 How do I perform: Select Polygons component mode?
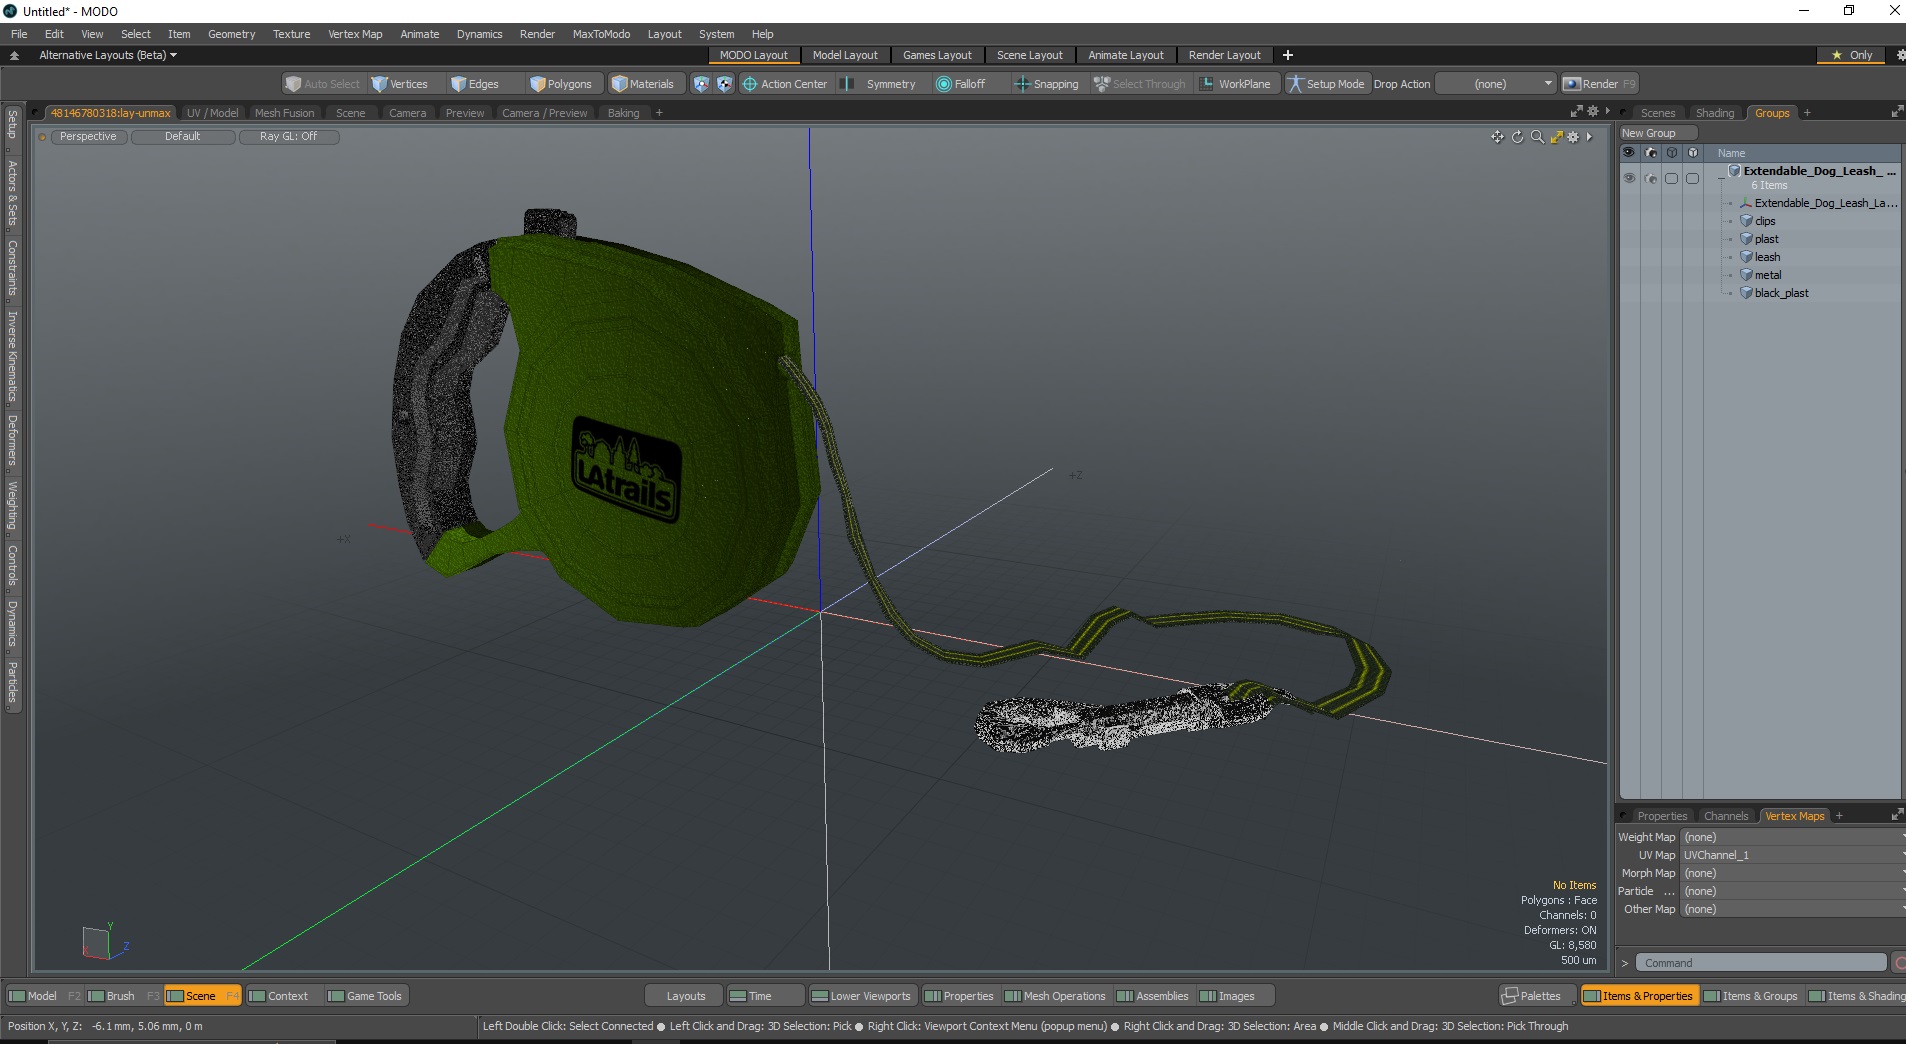(561, 84)
